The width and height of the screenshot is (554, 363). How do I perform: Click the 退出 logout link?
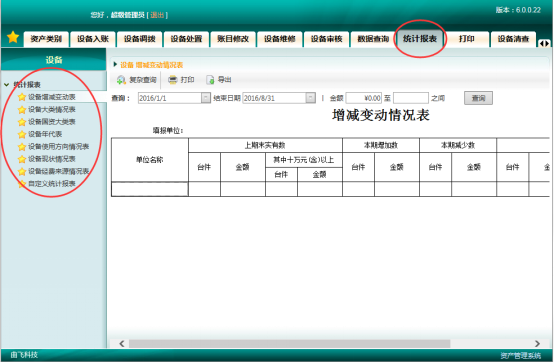coord(157,15)
